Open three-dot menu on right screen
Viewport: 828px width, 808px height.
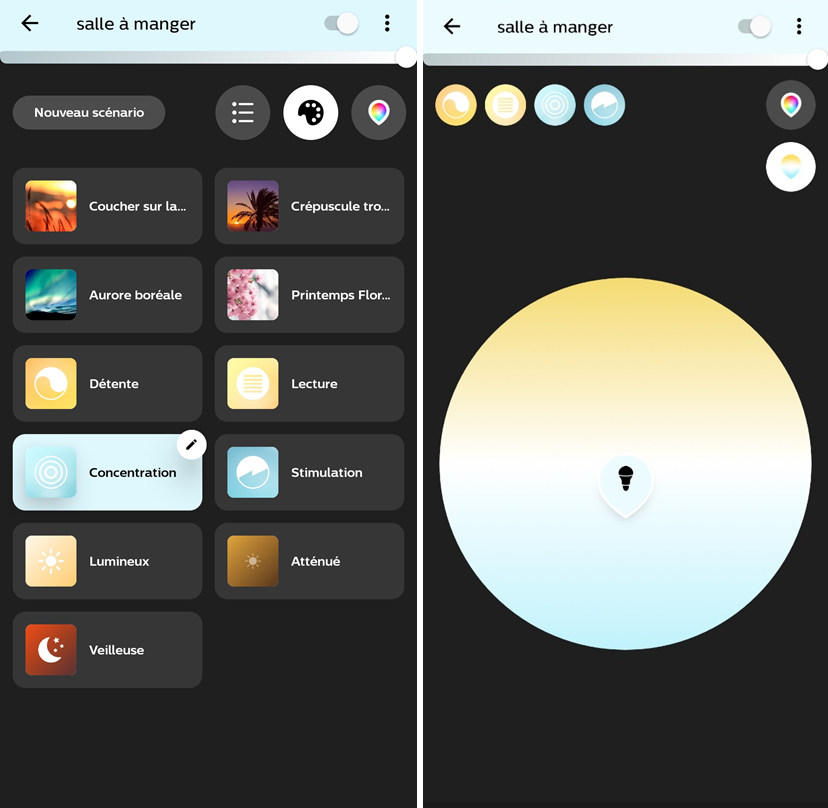[799, 26]
